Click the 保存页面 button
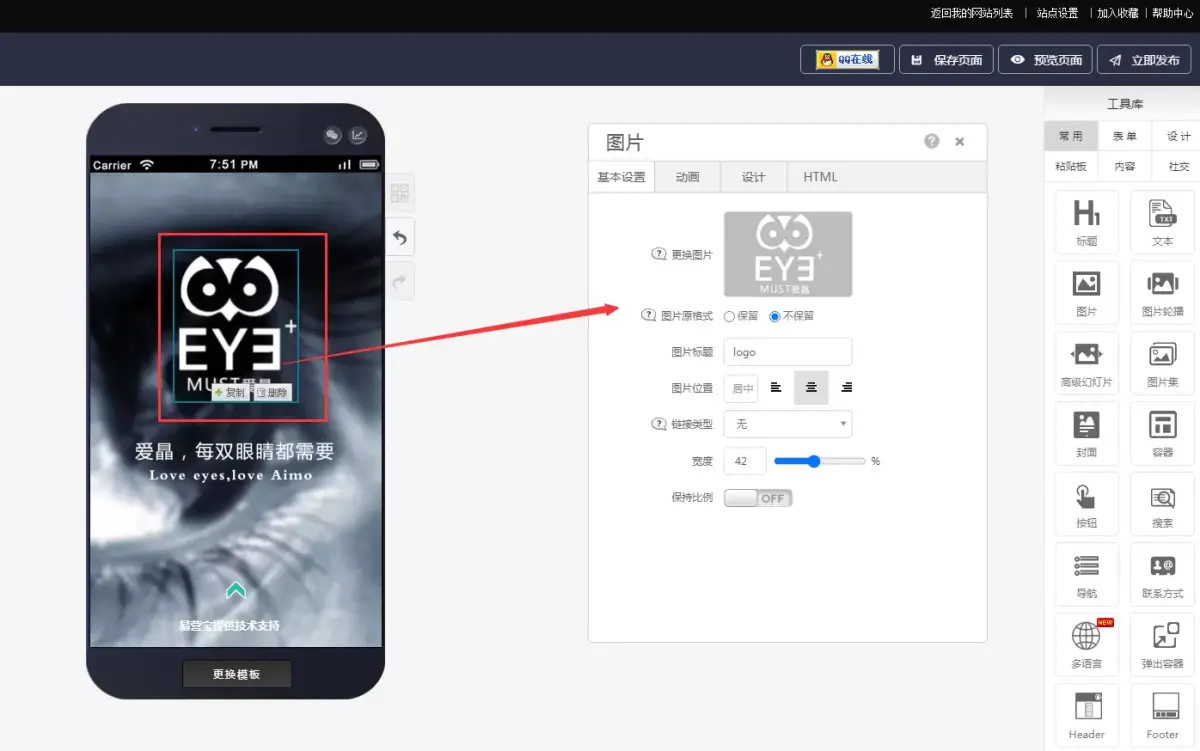This screenshot has height=751, width=1200. pyautogui.click(x=946, y=60)
